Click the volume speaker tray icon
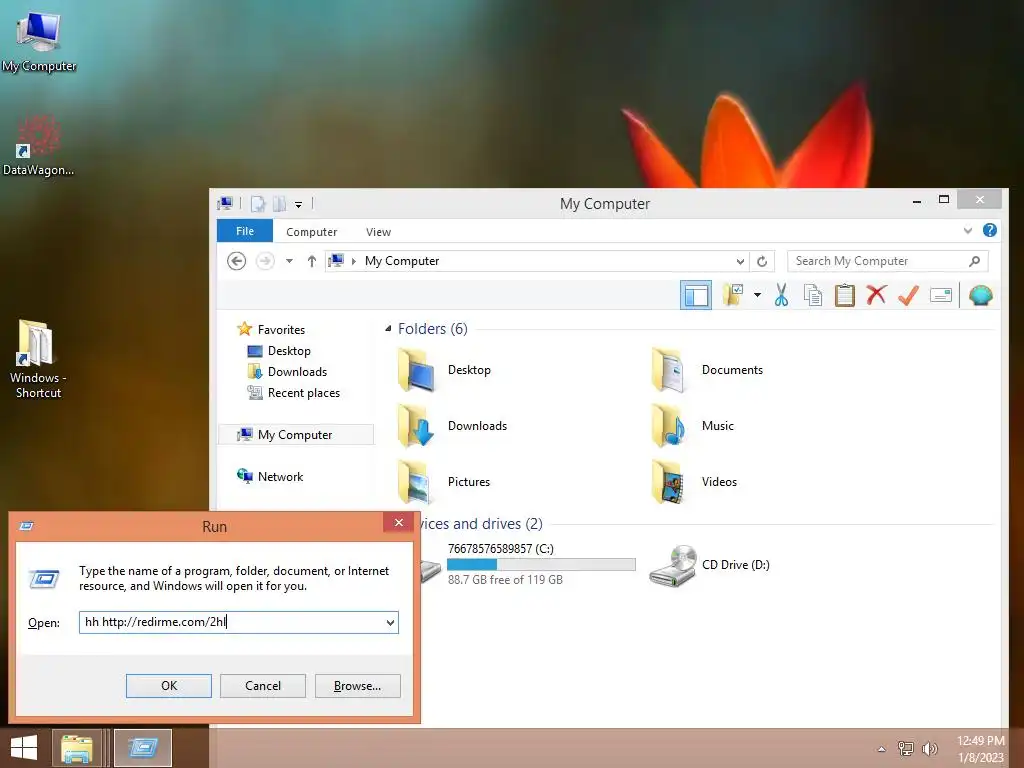This screenshot has width=1024, height=768. [929, 748]
